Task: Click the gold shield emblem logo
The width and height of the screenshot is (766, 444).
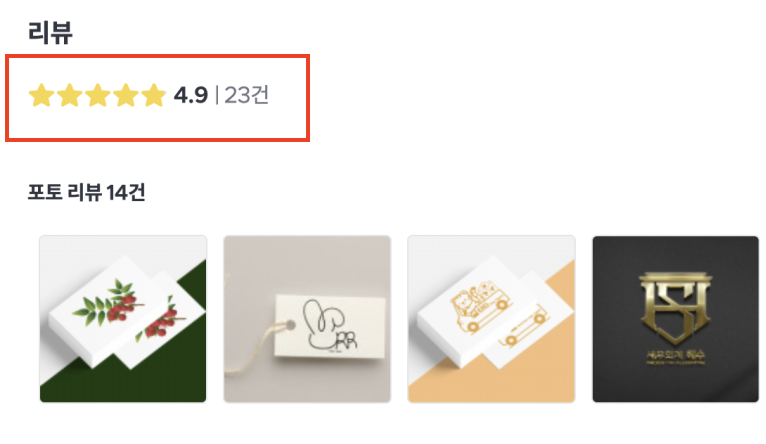Action: tap(676, 308)
